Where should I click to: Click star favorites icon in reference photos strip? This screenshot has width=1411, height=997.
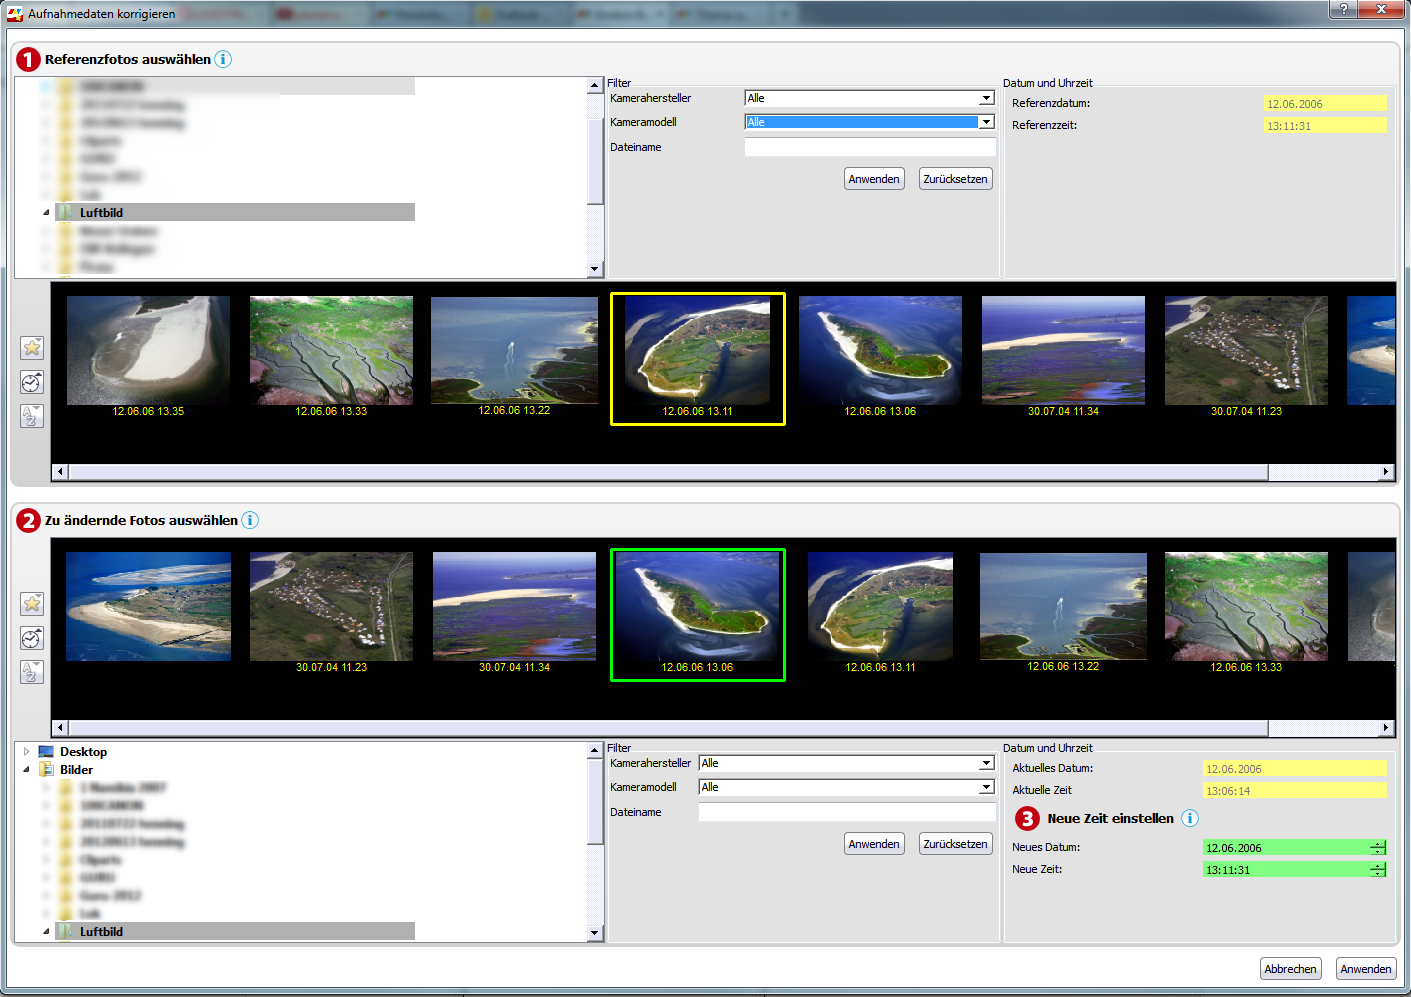(x=32, y=348)
